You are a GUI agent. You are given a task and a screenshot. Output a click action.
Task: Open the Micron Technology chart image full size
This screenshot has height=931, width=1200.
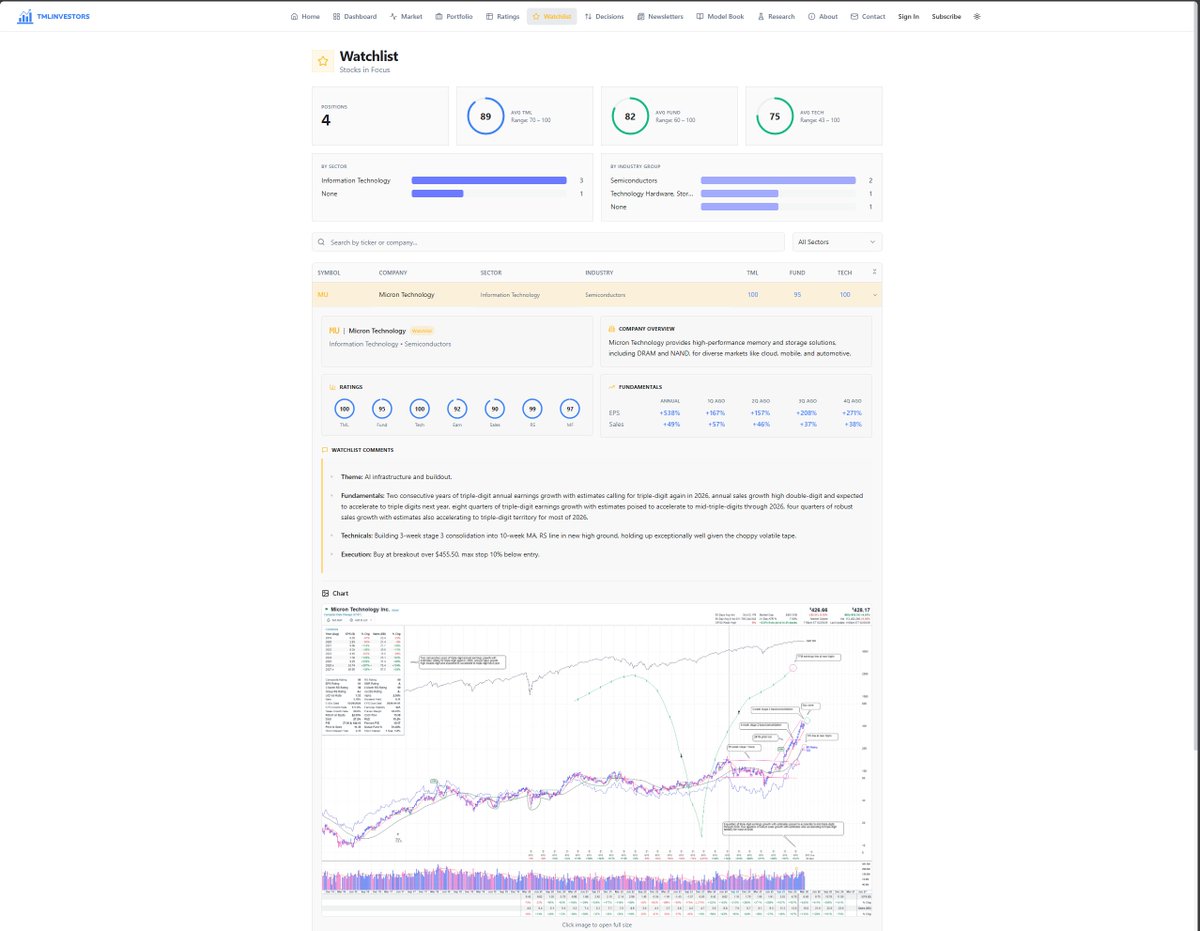pyautogui.click(x=597, y=759)
